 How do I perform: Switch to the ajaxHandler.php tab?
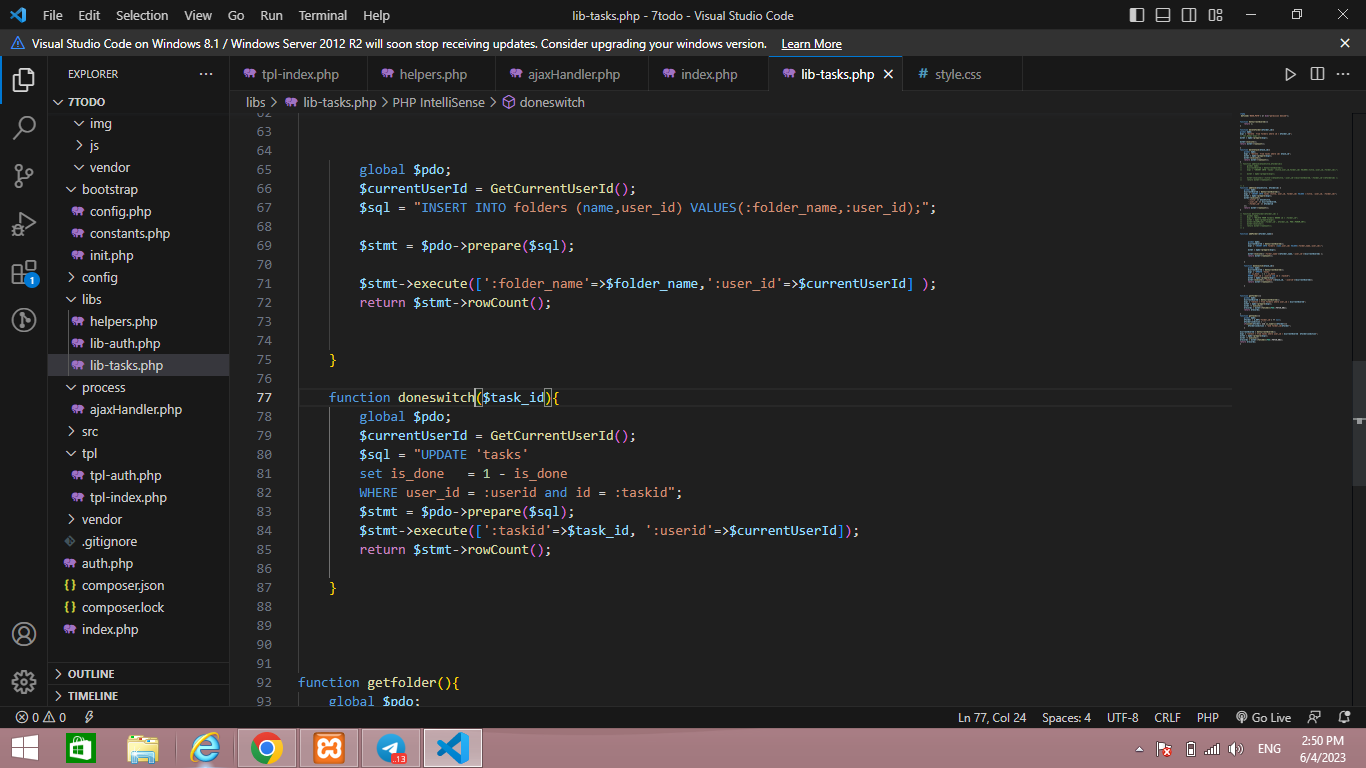[x=573, y=74]
